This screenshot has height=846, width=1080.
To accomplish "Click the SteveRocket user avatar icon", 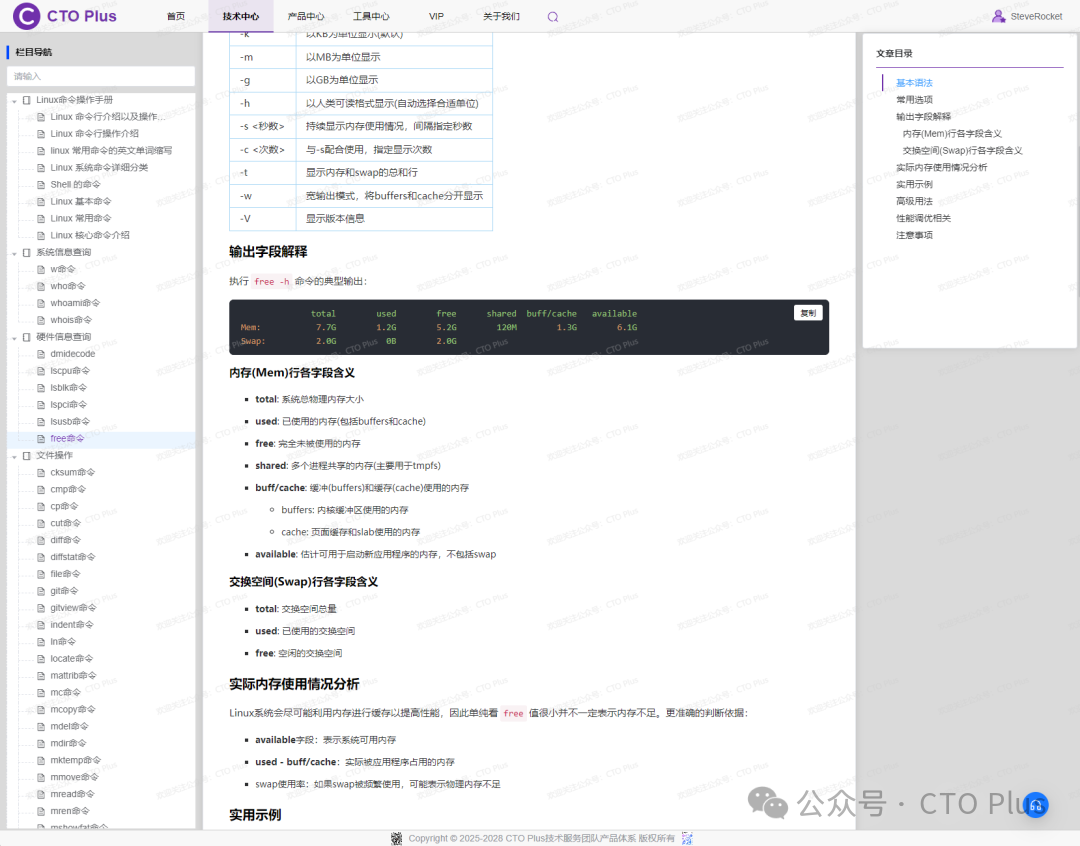I will (1000, 16).
